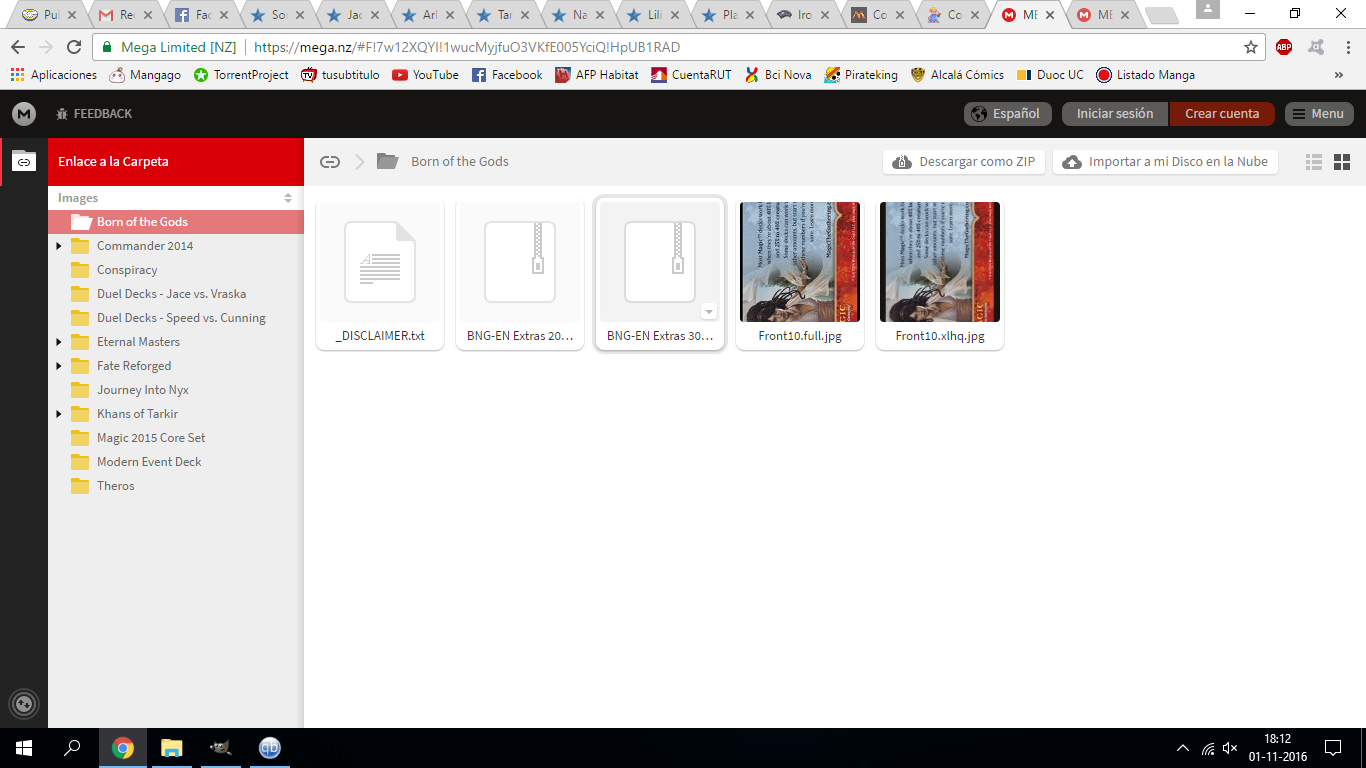The height and width of the screenshot is (768, 1366).
Task: Open the TorrentProject bookmark
Action: click(241, 75)
